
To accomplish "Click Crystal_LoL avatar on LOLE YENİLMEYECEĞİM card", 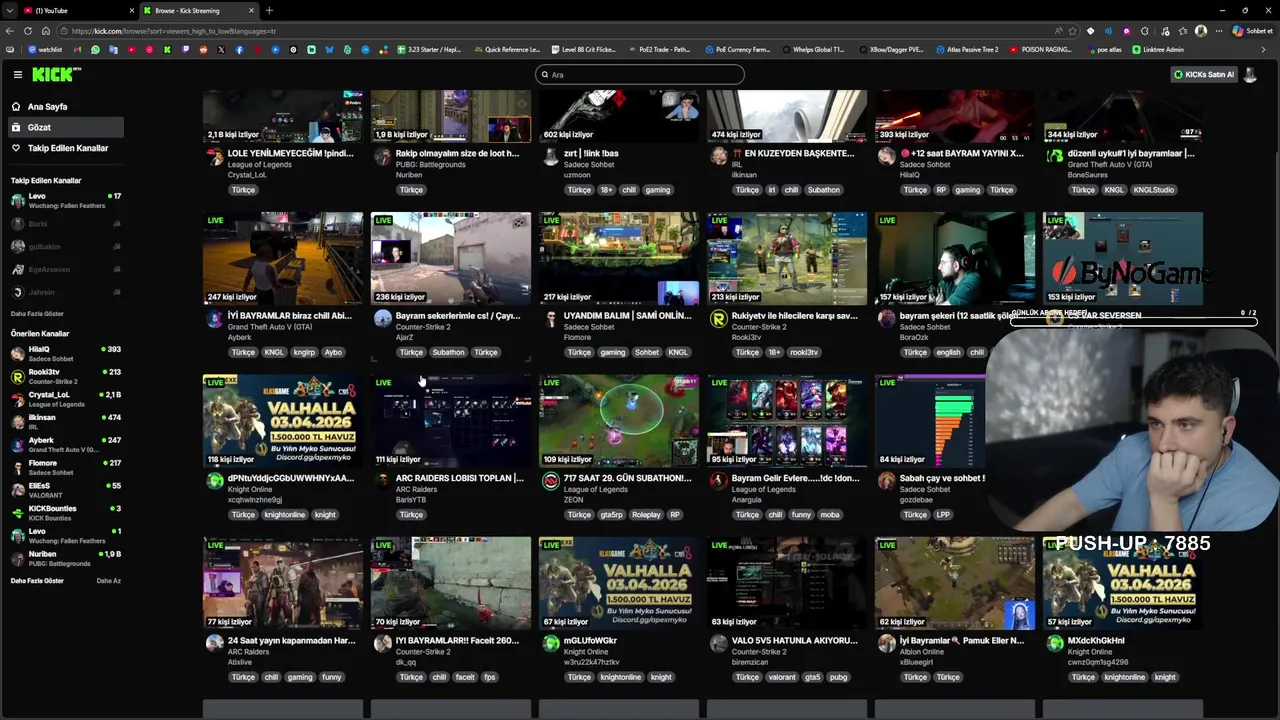I will pyautogui.click(x=214, y=157).
